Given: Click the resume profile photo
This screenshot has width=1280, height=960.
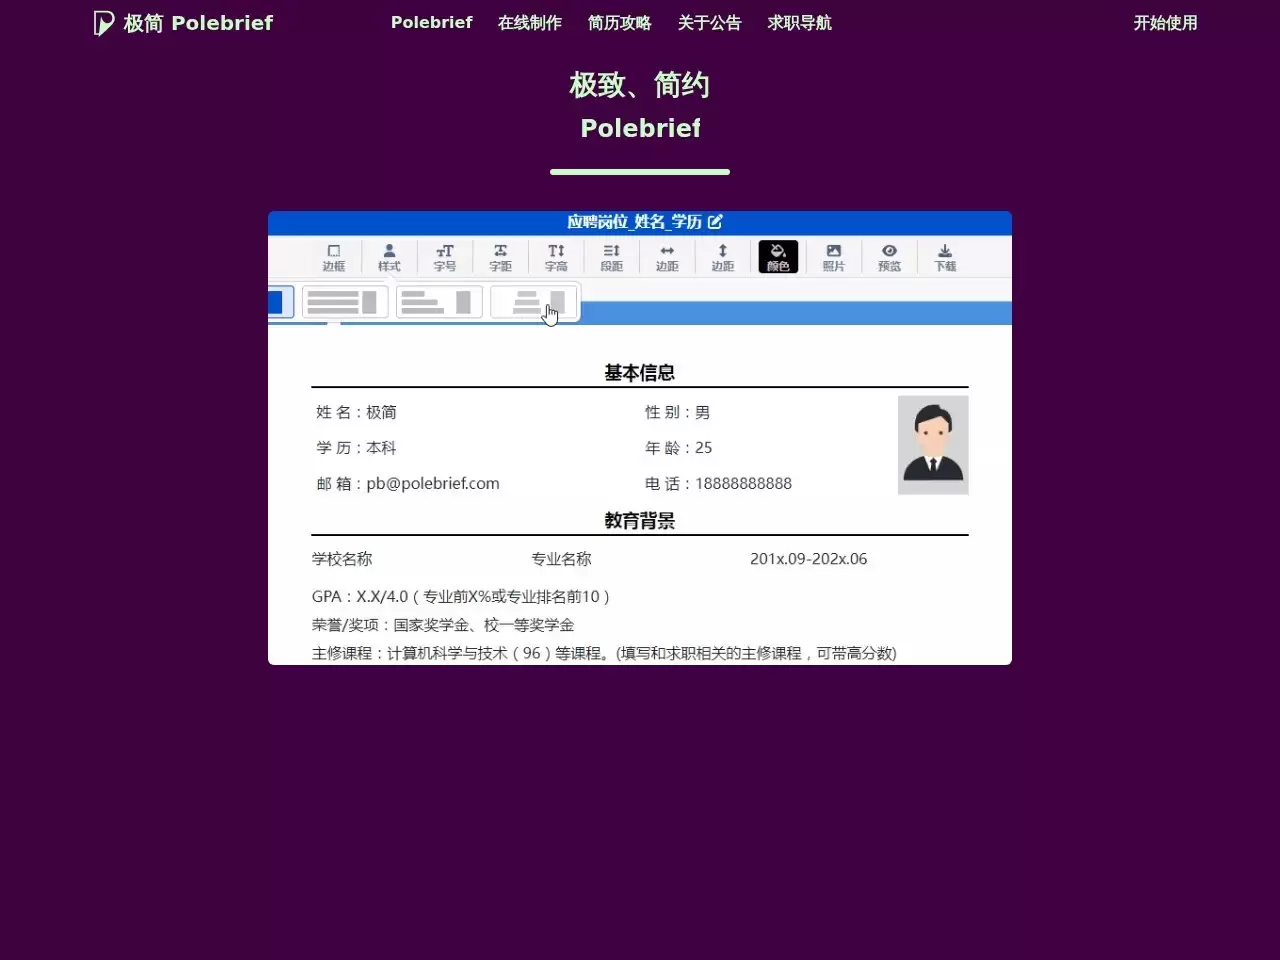Looking at the screenshot, I should click(933, 445).
